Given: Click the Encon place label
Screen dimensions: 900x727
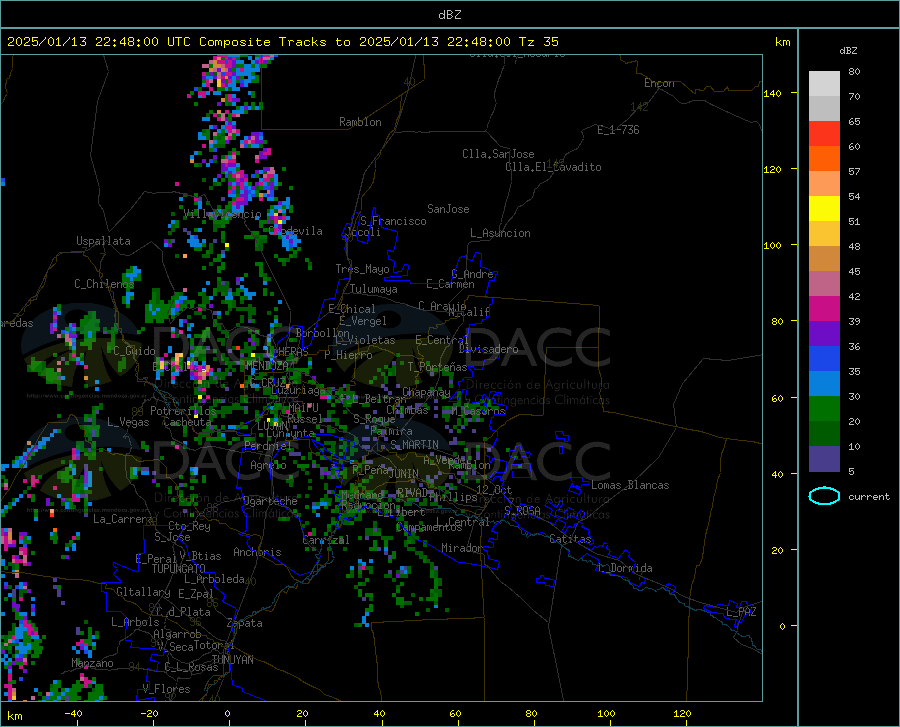Looking at the screenshot, I should 659,83.
